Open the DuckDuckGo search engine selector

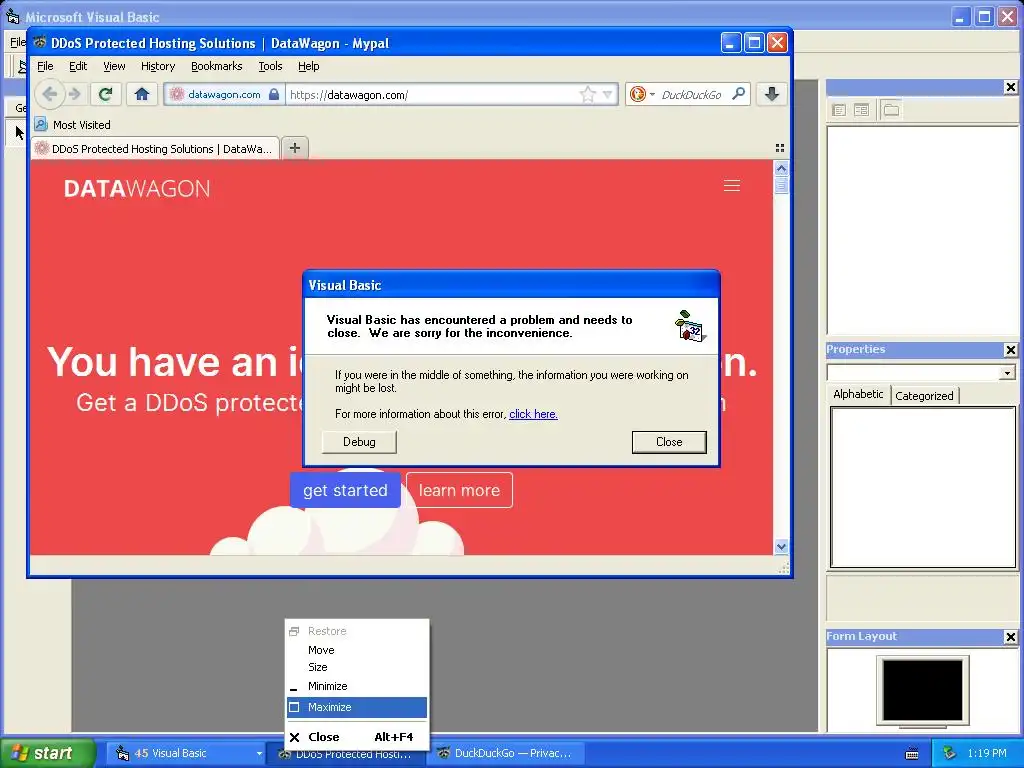pos(642,95)
